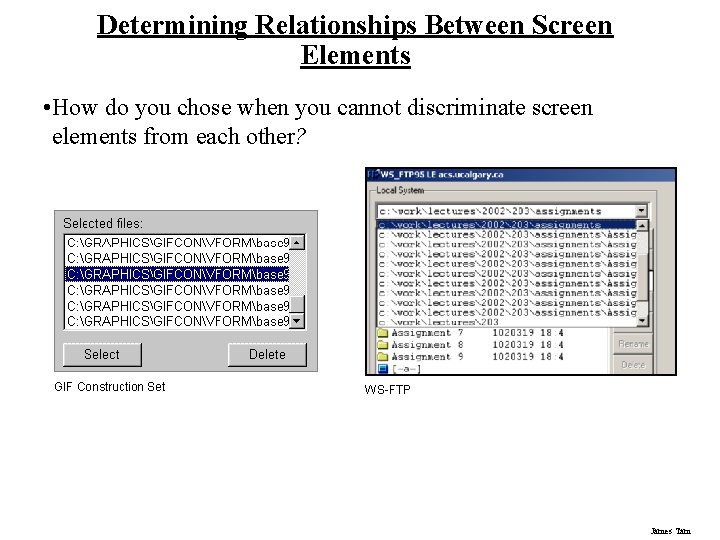This screenshot has height=540, width=720.
Task: Click the WS-FTP dropdown list scroll-down arrow
Action: 642,321
